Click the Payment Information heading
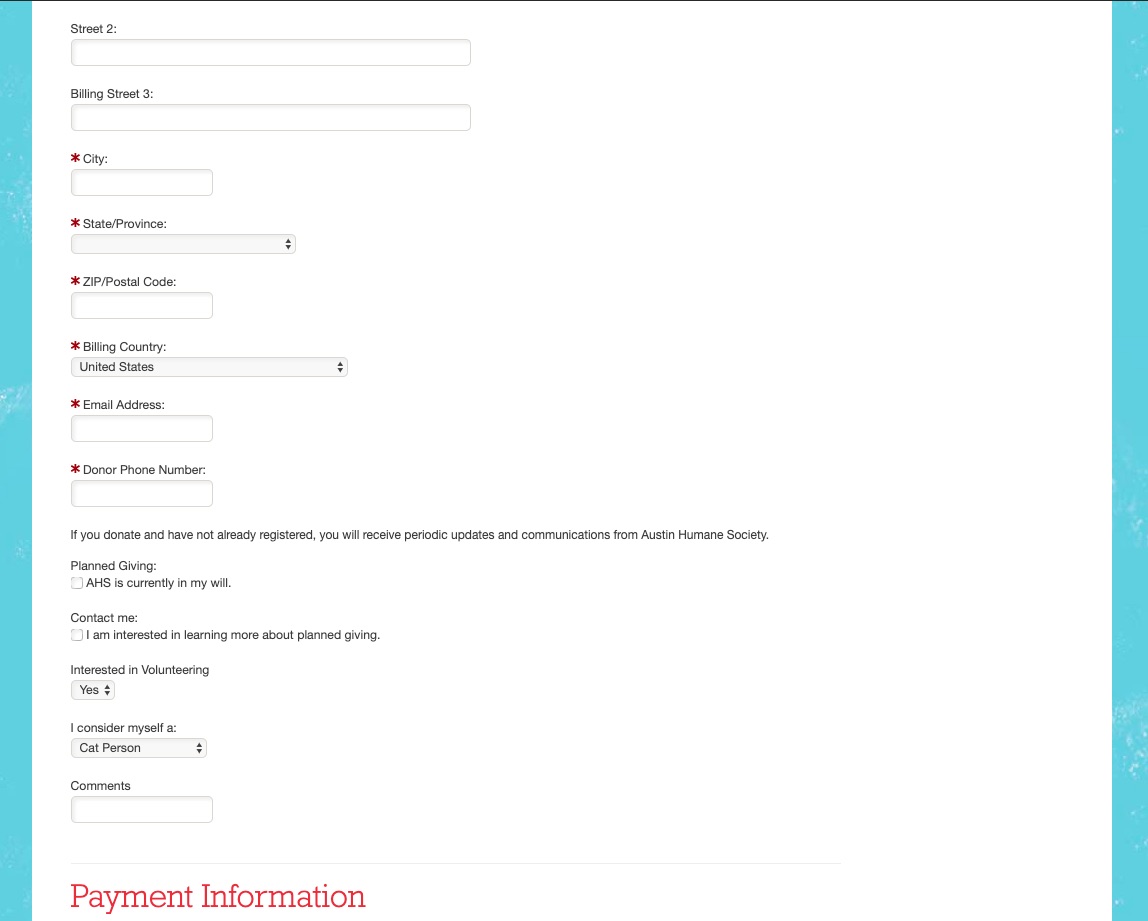The height and width of the screenshot is (921, 1148). pos(218,896)
